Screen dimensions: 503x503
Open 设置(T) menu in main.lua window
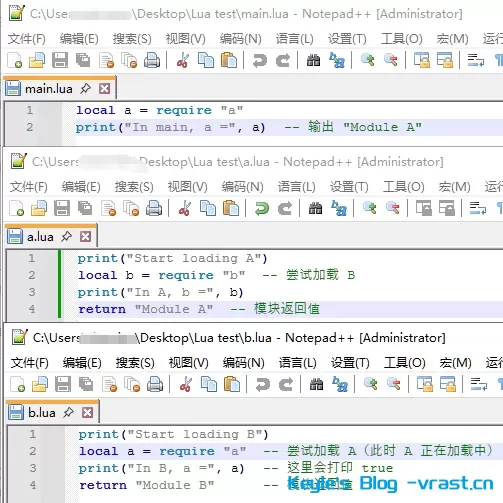click(347, 39)
